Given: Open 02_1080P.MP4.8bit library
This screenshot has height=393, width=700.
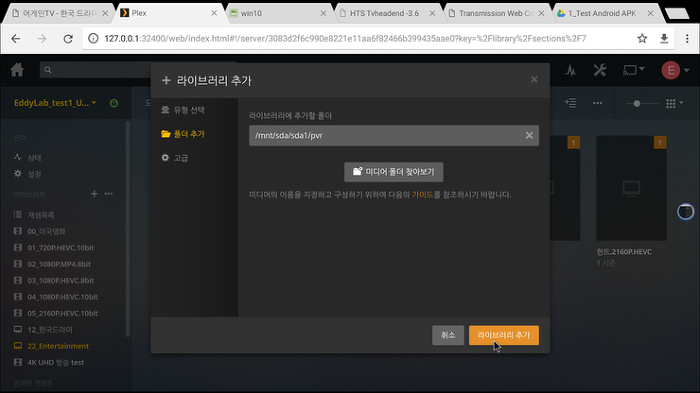Looking at the screenshot, I should (x=52, y=264).
